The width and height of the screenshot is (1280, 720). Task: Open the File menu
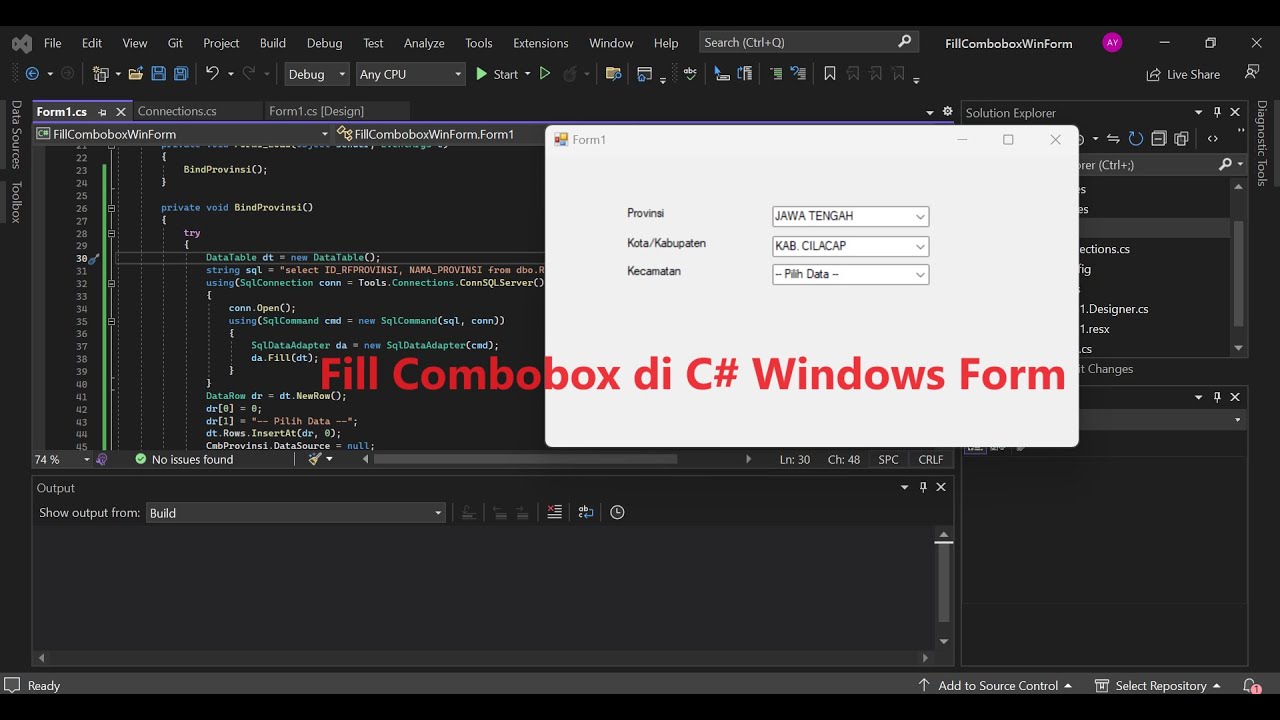tap(52, 43)
